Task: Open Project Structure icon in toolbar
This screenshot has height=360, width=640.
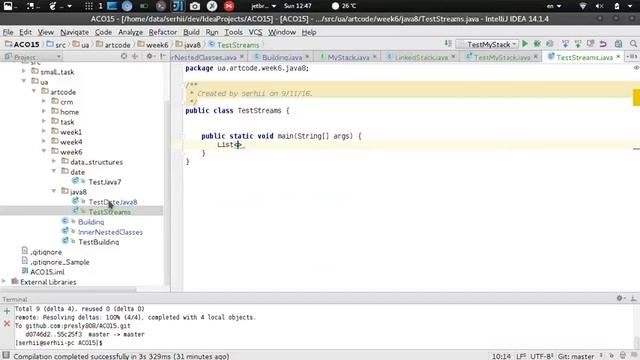Action: tap(618, 44)
